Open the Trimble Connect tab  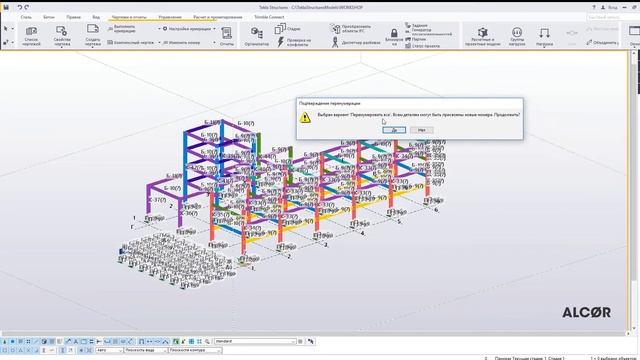coord(269,17)
